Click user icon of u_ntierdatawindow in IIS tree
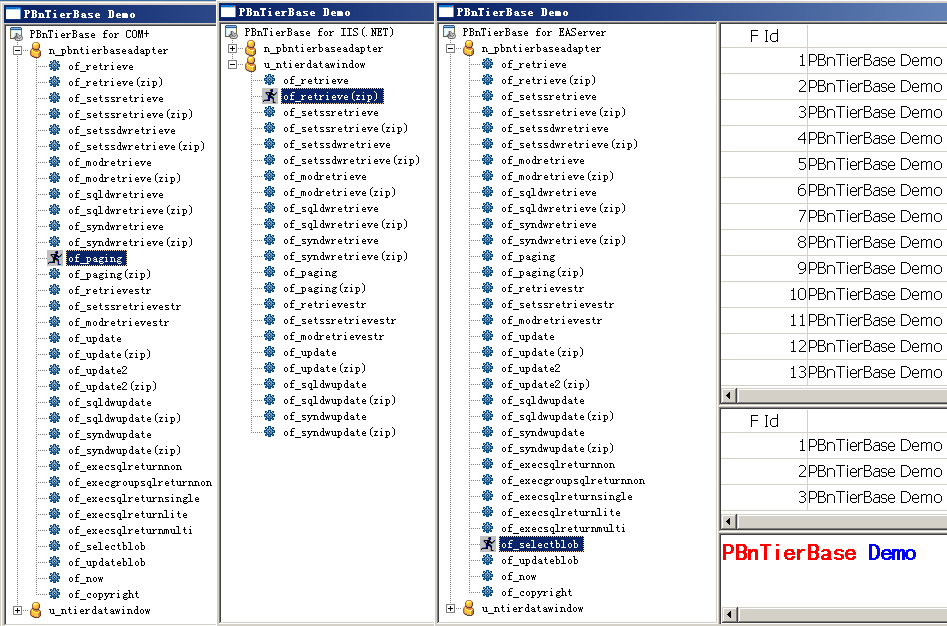The width and height of the screenshot is (947, 626). pos(251,64)
